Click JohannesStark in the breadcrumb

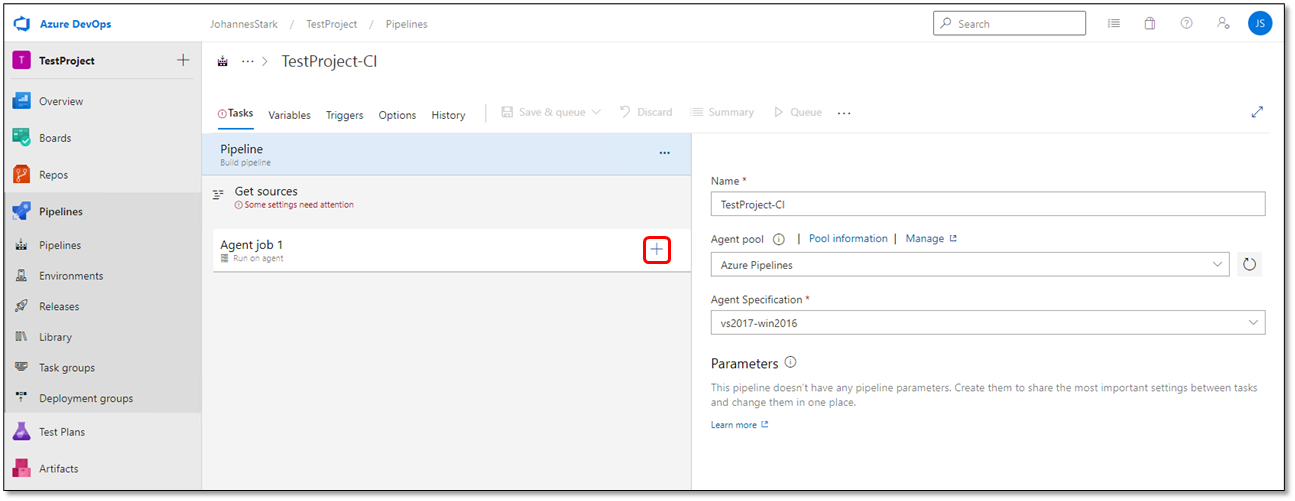tap(245, 24)
